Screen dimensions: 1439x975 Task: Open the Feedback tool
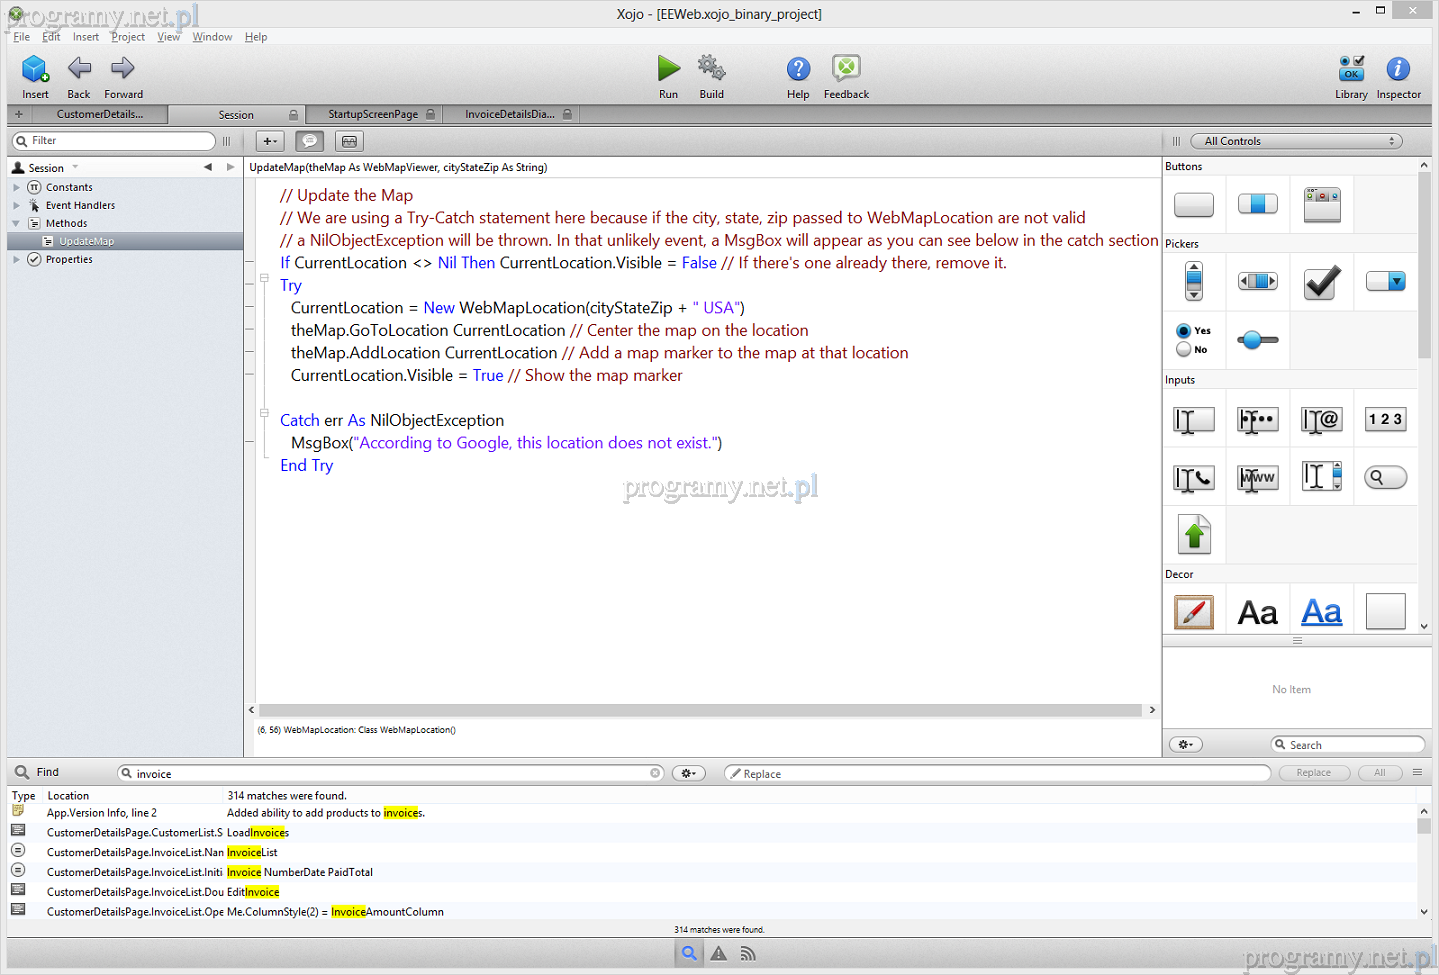coord(846,69)
